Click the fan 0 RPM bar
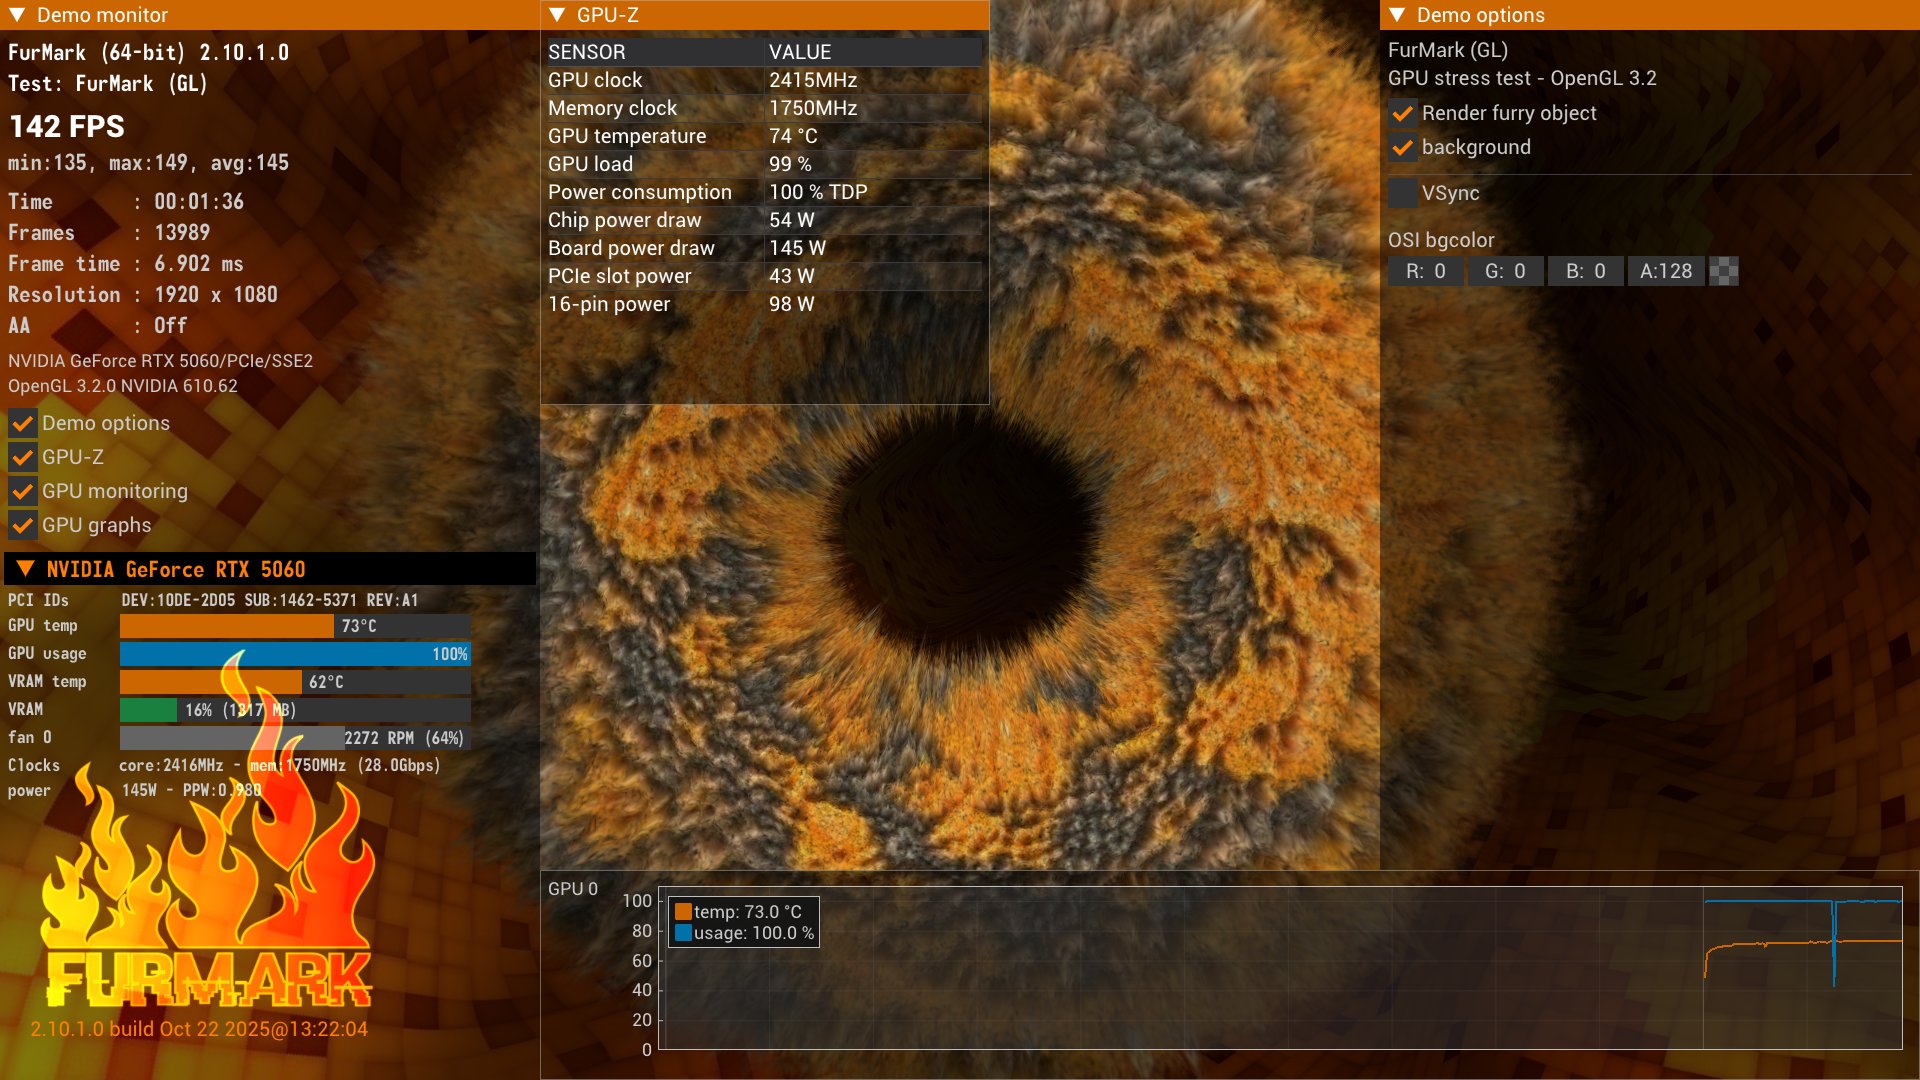This screenshot has width=1920, height=1080. tap(295, 738)
